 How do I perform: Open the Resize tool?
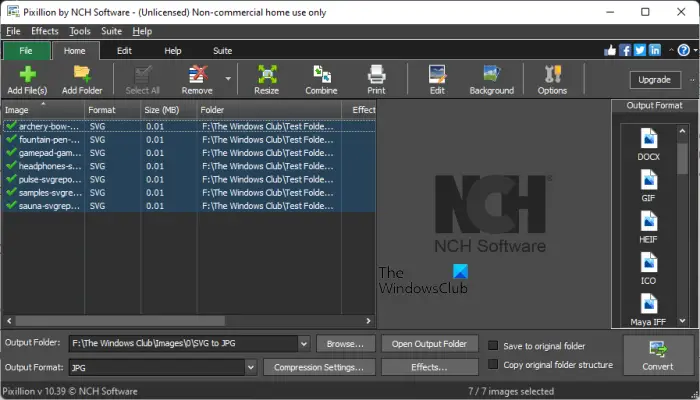[x=267, y=80]
